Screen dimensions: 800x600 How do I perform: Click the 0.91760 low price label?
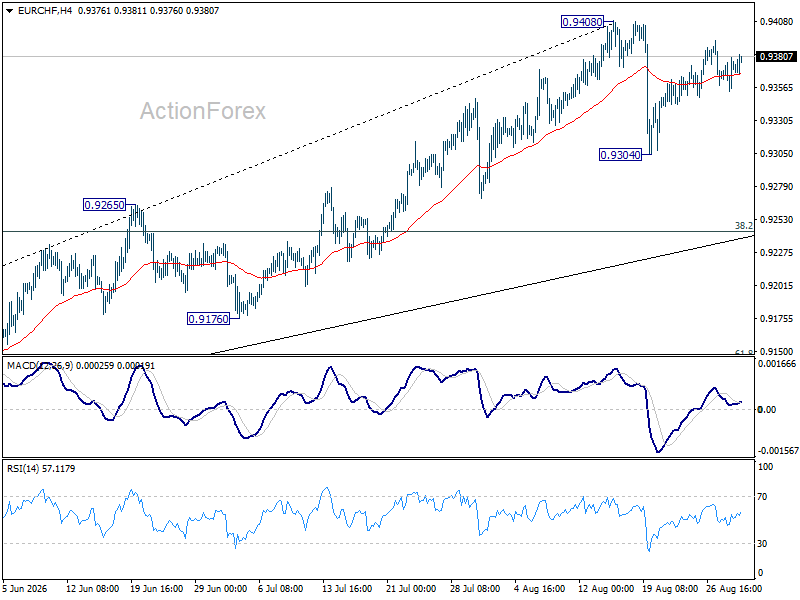coord(208,319)
